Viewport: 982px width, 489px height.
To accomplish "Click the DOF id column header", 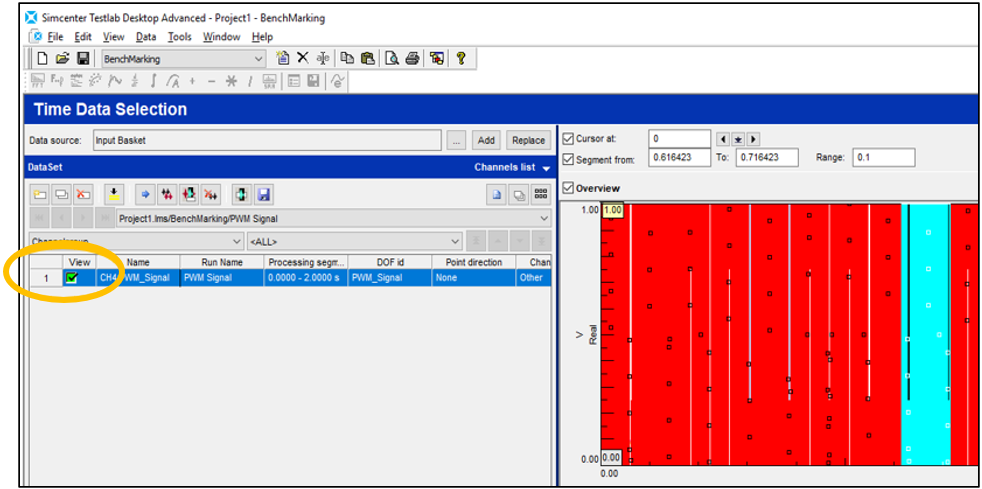I will point(390,262).
